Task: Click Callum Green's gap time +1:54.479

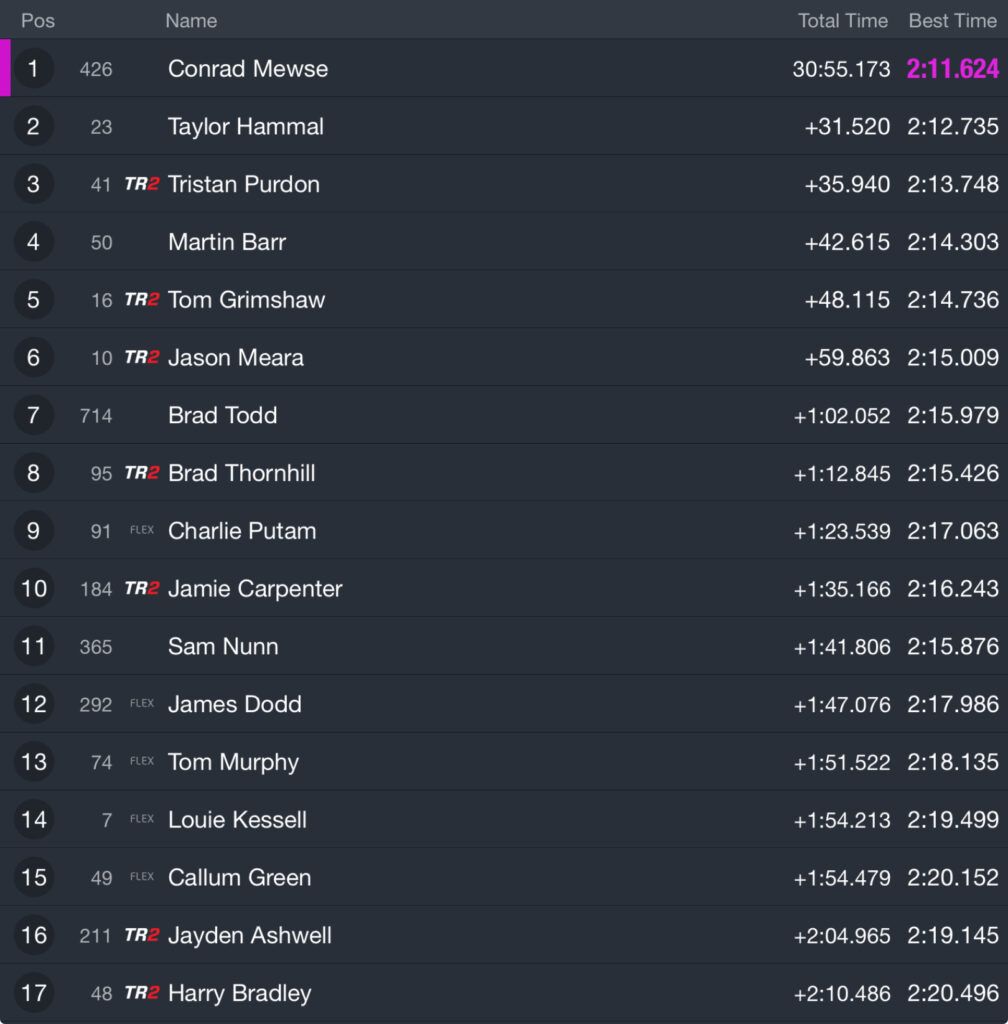Action: pyautogui.click(x=842, y=878)
